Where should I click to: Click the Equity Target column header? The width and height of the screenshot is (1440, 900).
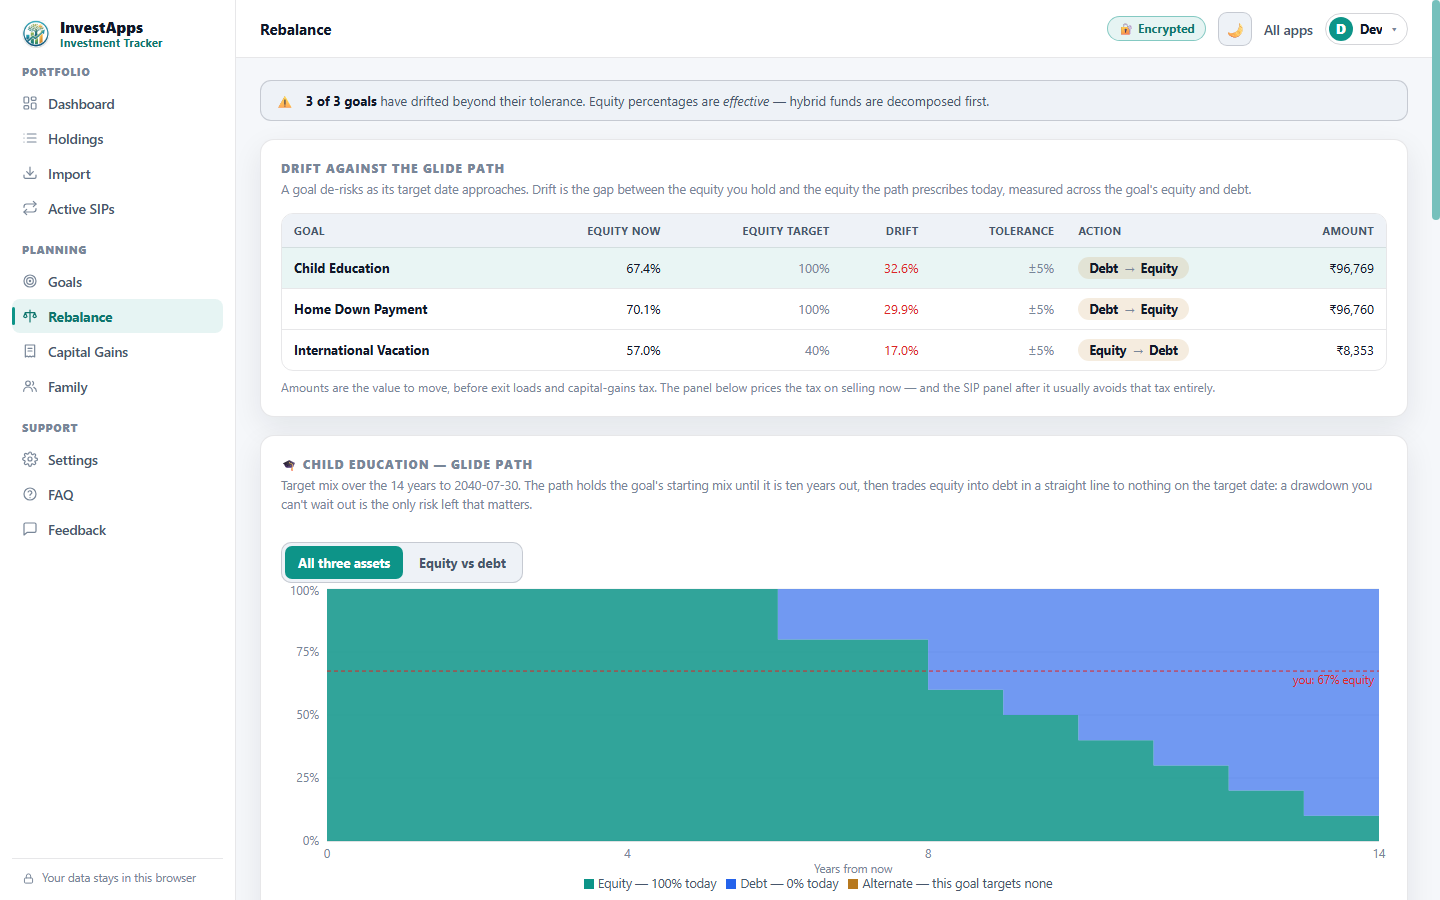[x=786, y=231]
